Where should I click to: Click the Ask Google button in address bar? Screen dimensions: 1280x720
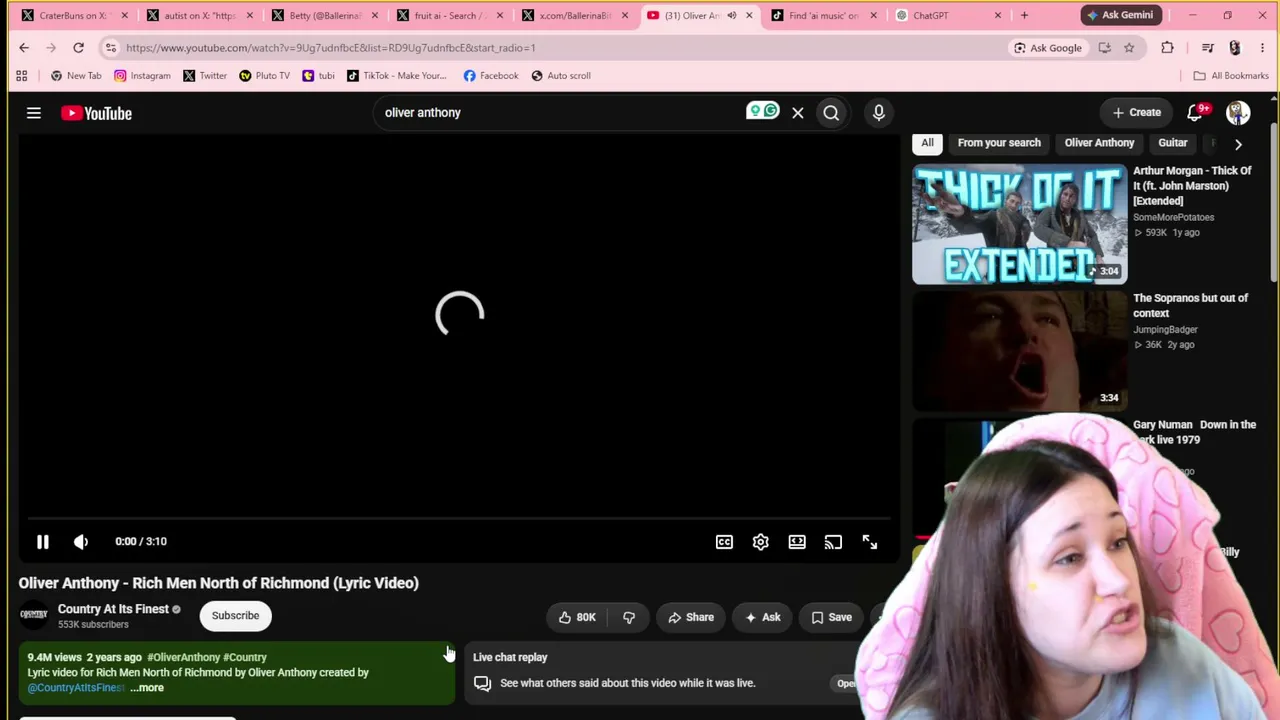pyautogui.click(x=1048, y=48)
